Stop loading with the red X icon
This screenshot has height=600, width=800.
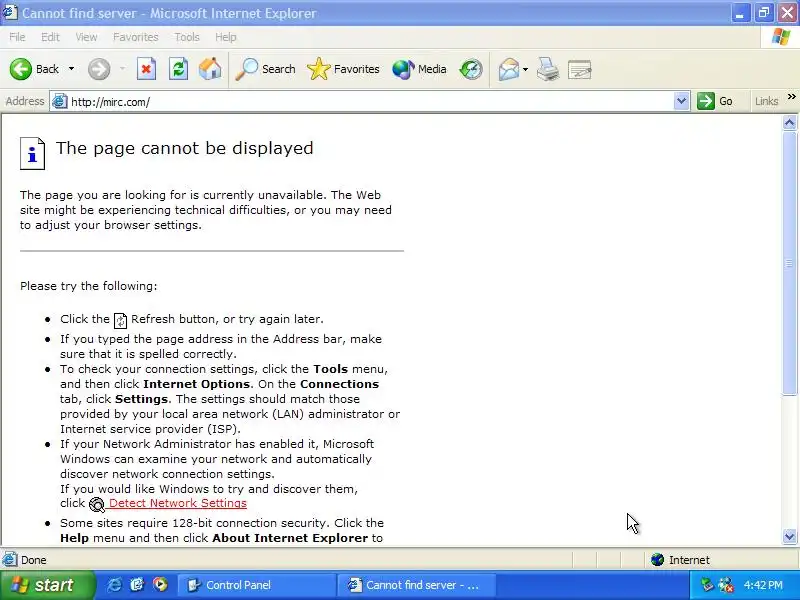pyautogui.click(x=146, y=69)
